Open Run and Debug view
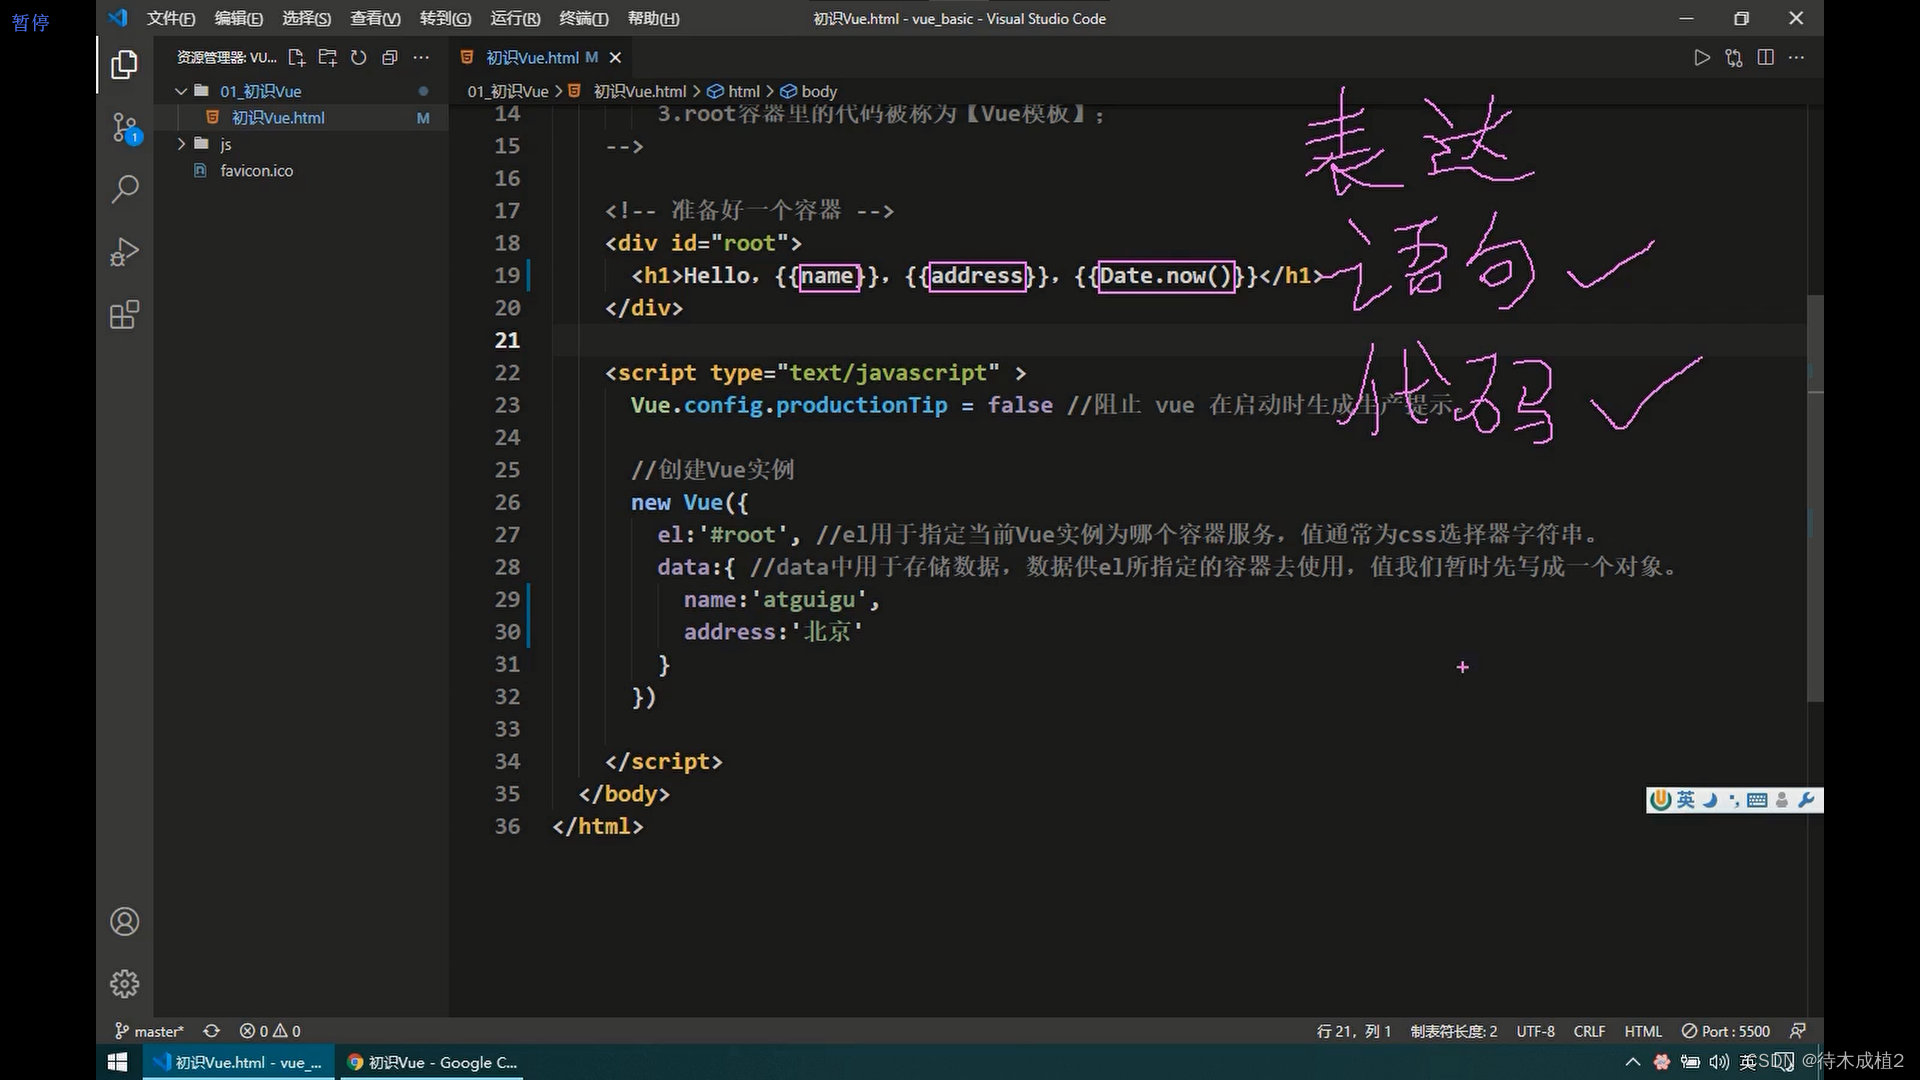 (x=124, y=251)
